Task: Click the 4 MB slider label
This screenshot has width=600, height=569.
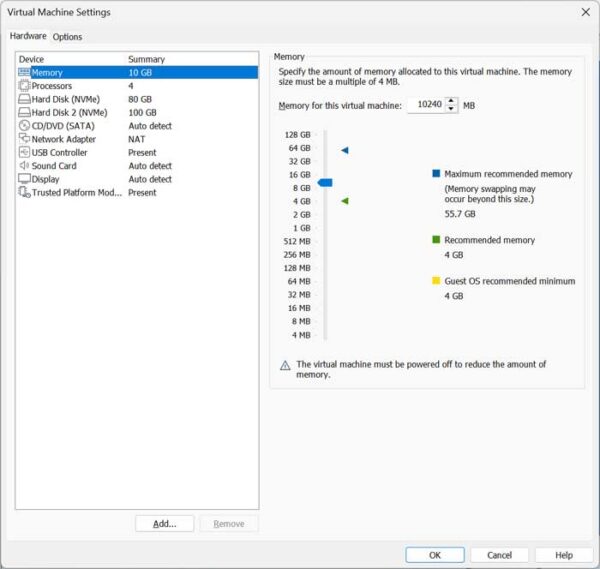Action: pyautogui.click(x=301, y=335)
